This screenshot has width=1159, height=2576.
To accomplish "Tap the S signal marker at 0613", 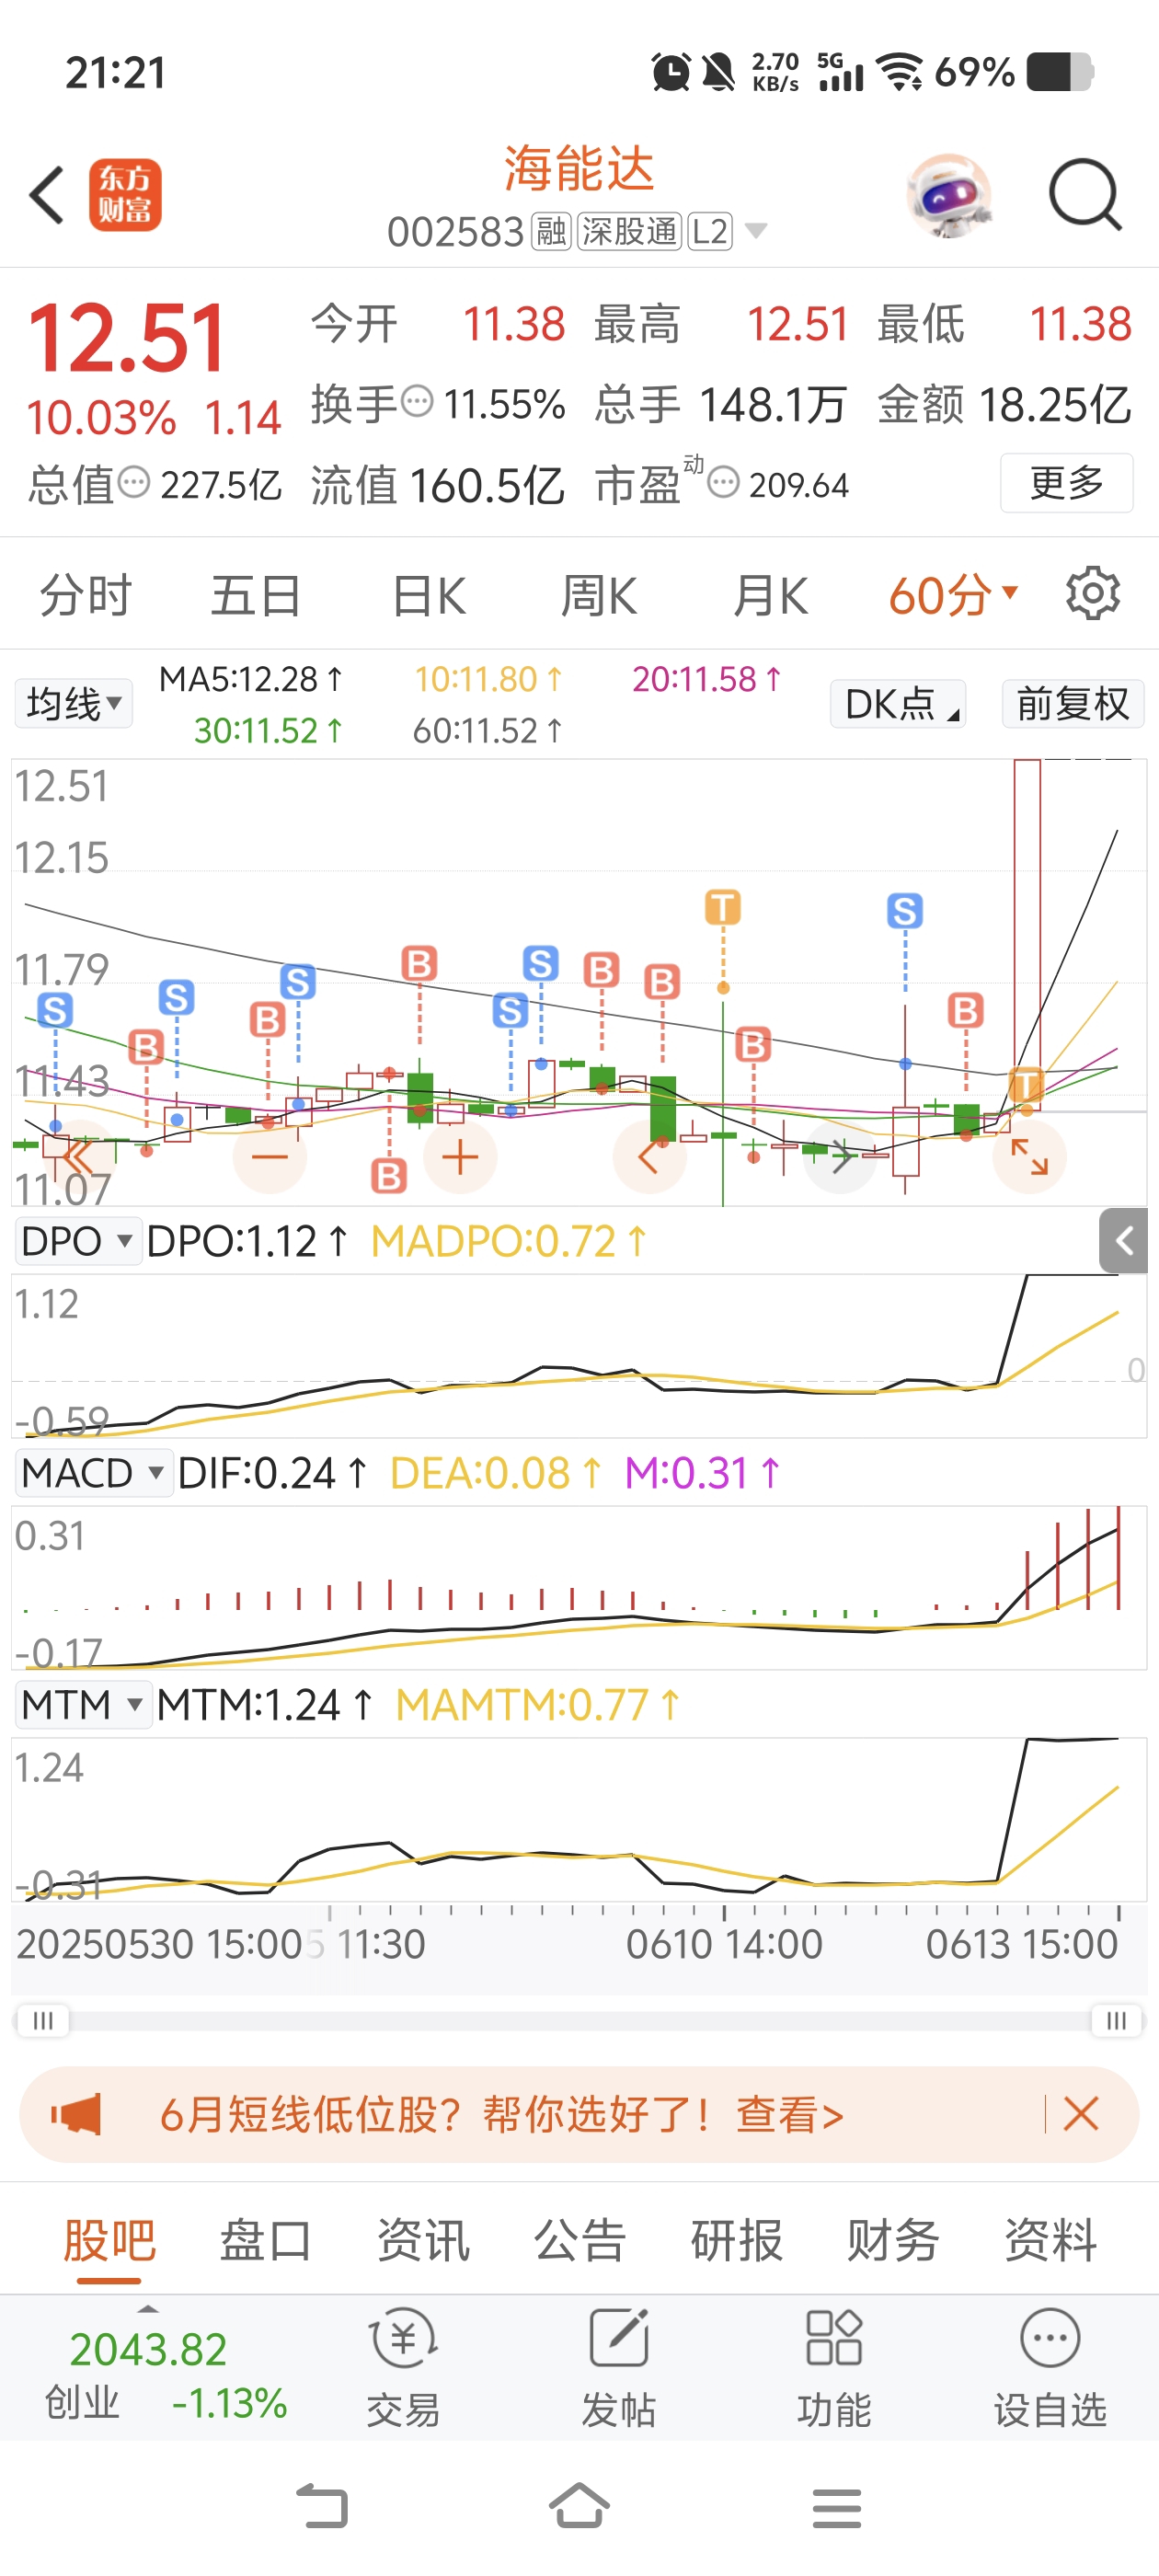I will point(905,911).
